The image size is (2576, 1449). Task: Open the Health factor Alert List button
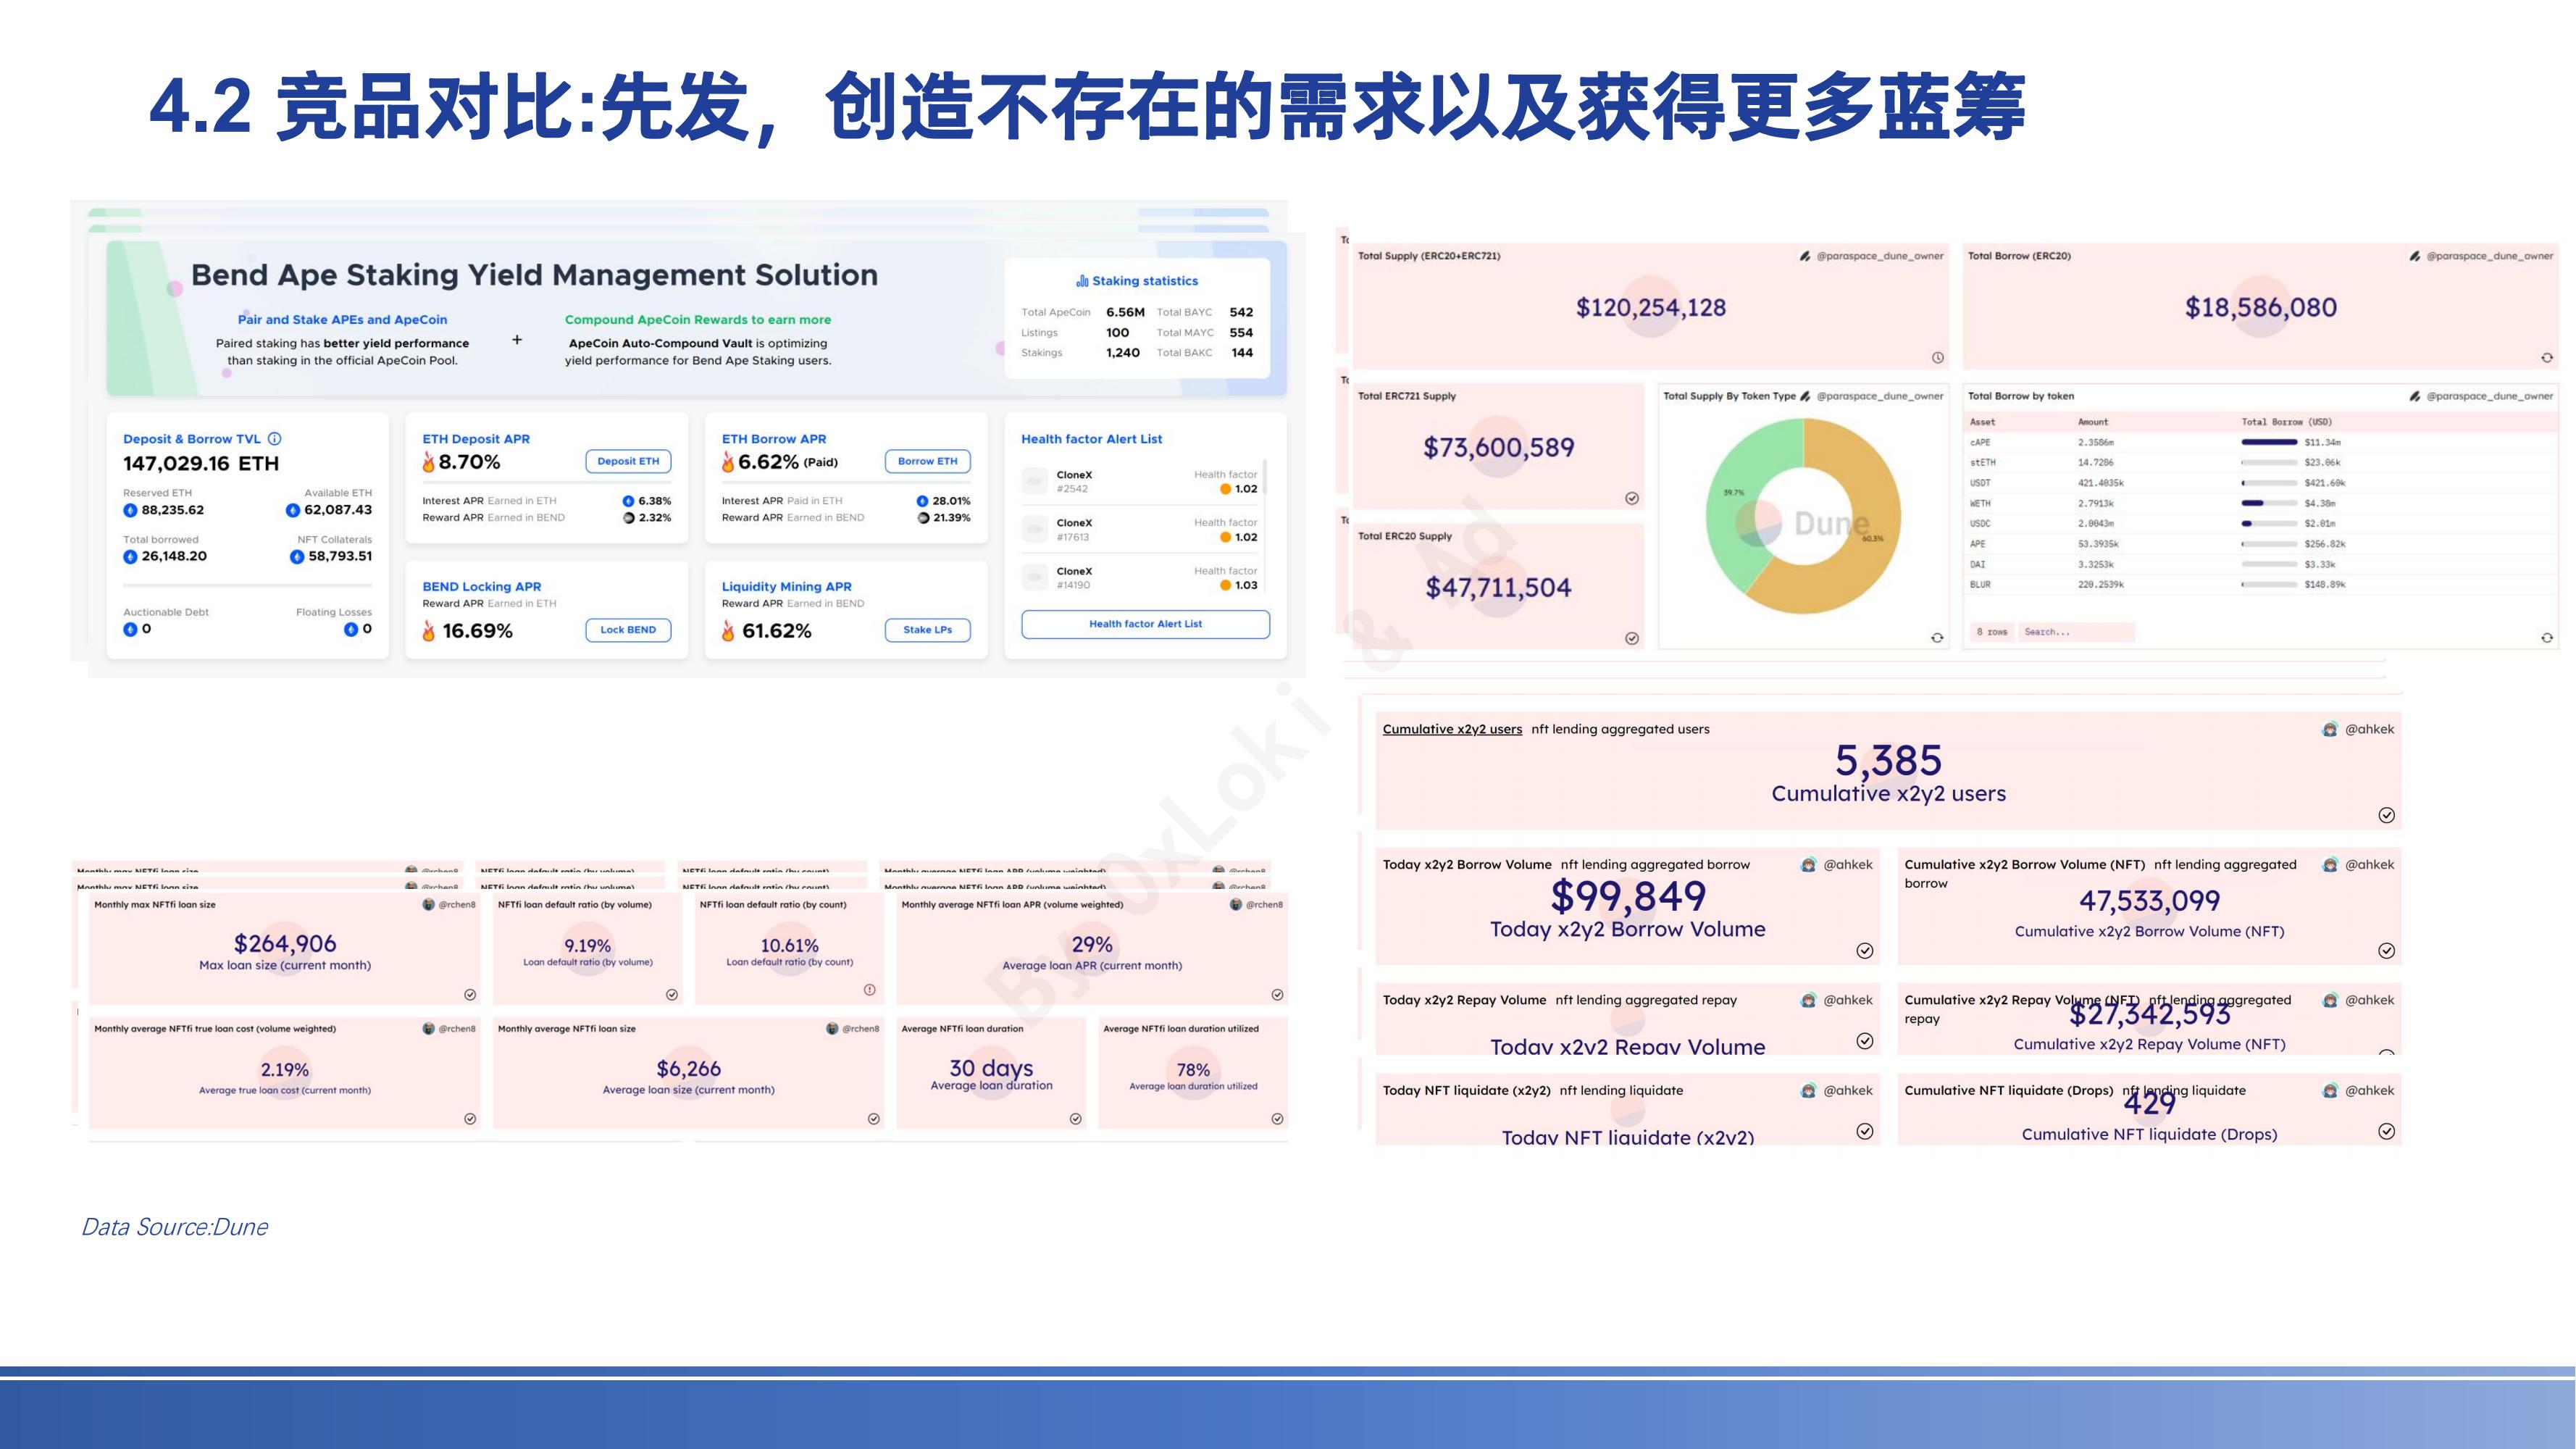coord(1146,624)
